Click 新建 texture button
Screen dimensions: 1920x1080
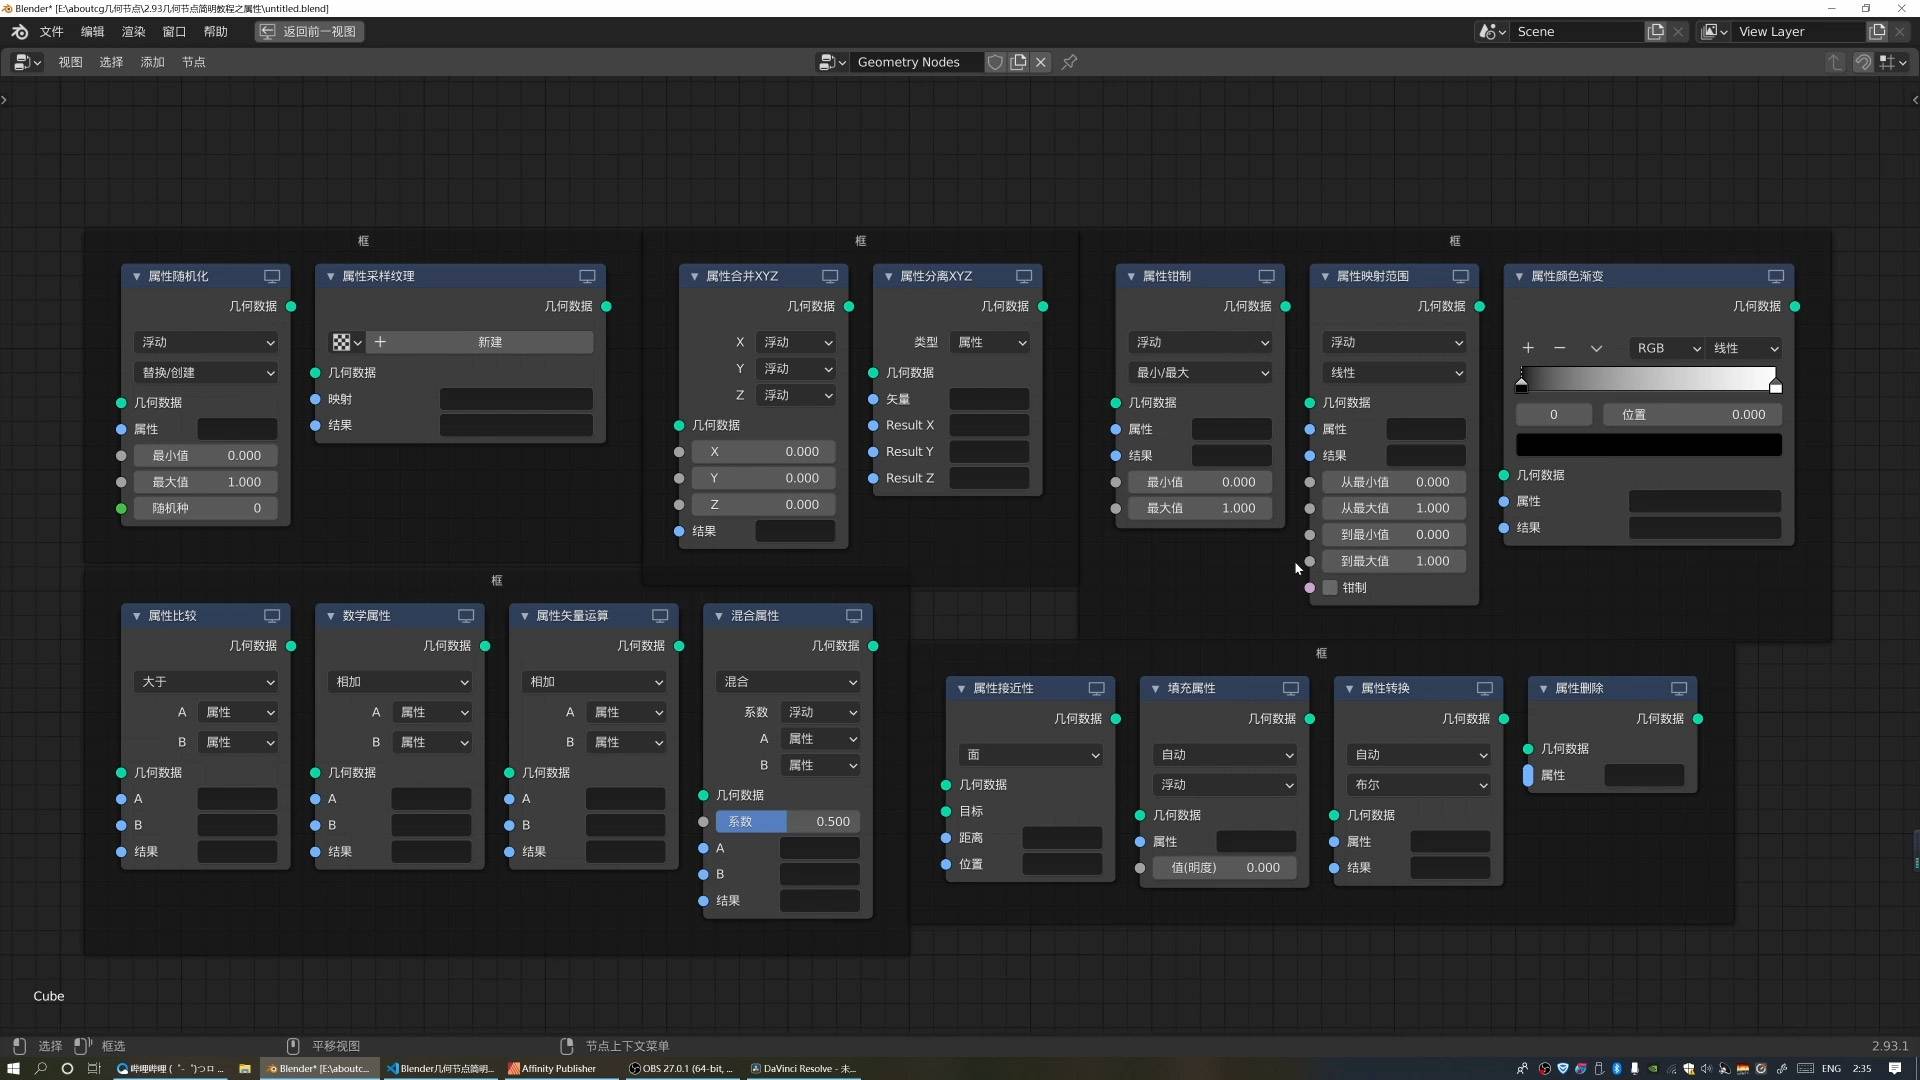tap(480, 342)
